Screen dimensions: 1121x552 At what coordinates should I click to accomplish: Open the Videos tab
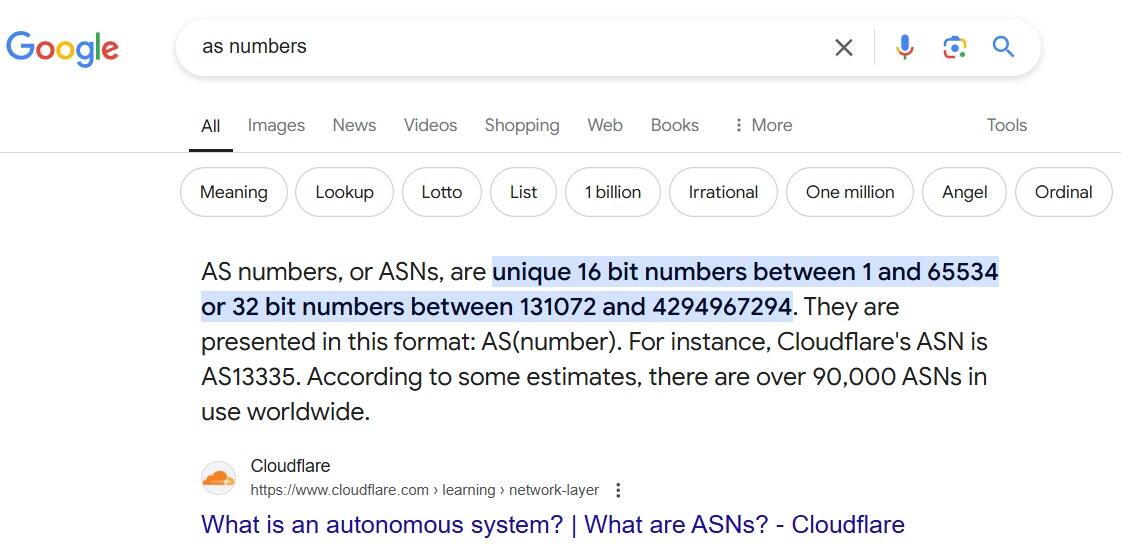430,125
